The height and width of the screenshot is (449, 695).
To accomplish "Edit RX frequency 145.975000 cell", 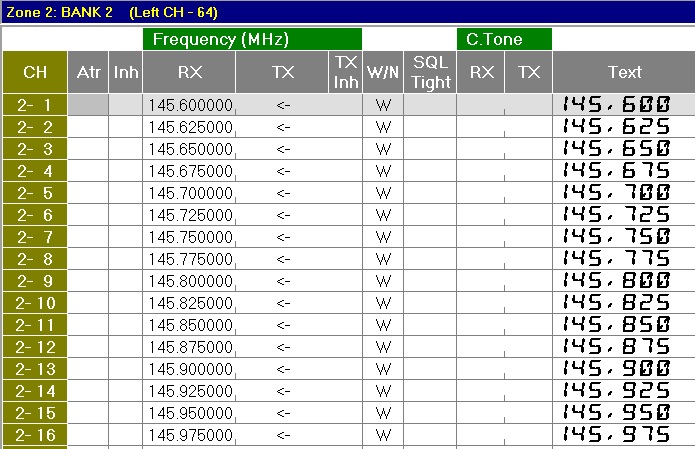I will coord(189,435).
